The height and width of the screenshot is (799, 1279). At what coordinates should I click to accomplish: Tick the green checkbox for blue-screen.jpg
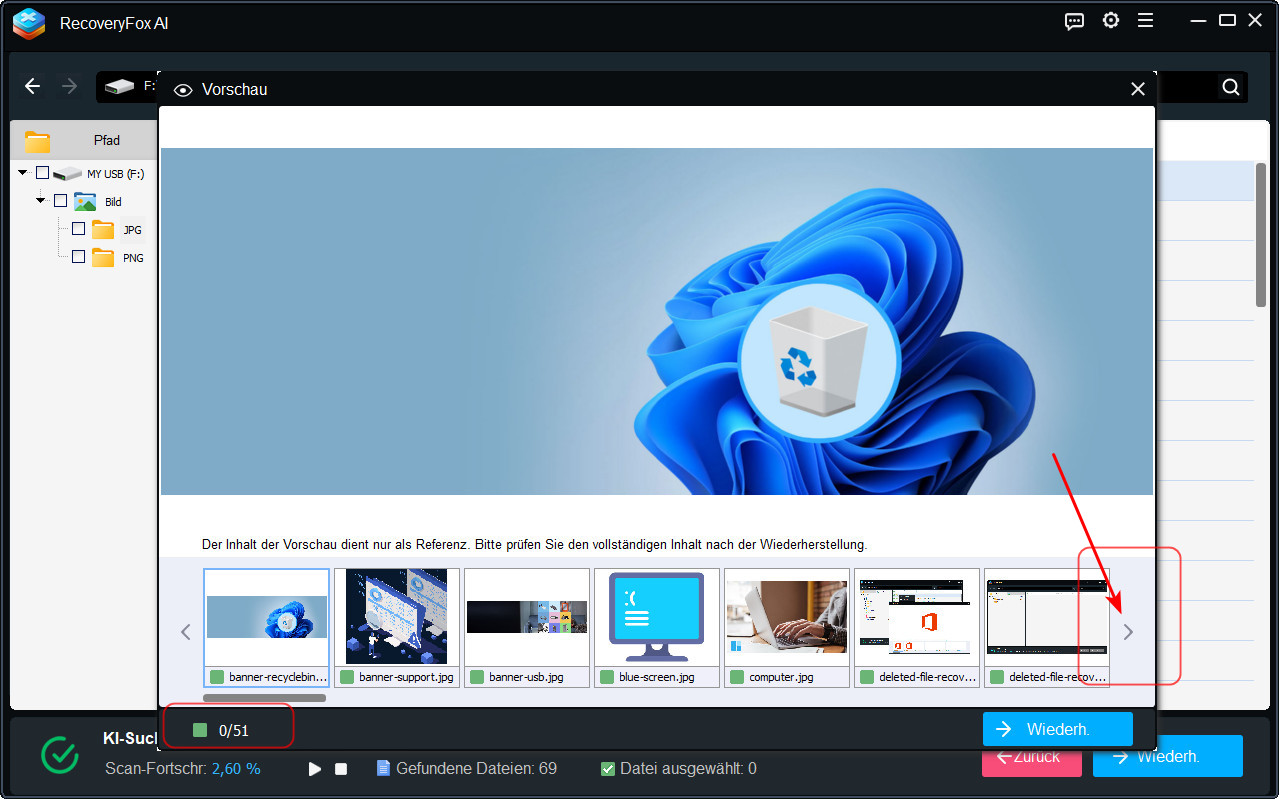point(607,677)
